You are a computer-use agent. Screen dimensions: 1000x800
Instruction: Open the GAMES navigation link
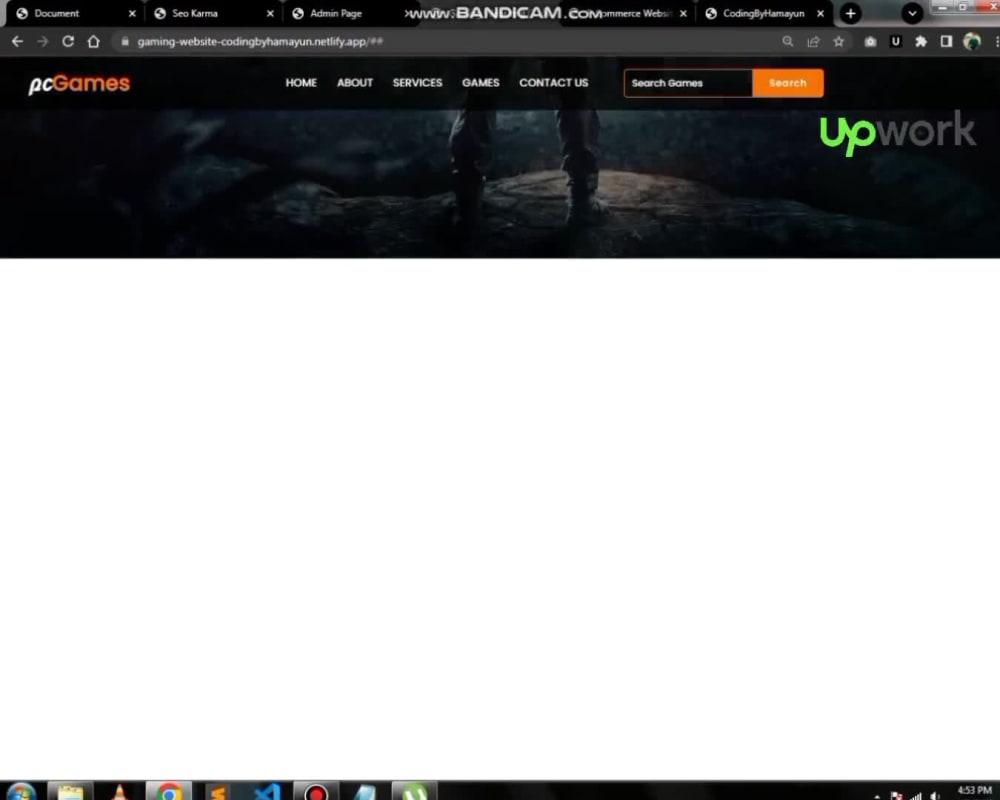click(x=480, y=83)
